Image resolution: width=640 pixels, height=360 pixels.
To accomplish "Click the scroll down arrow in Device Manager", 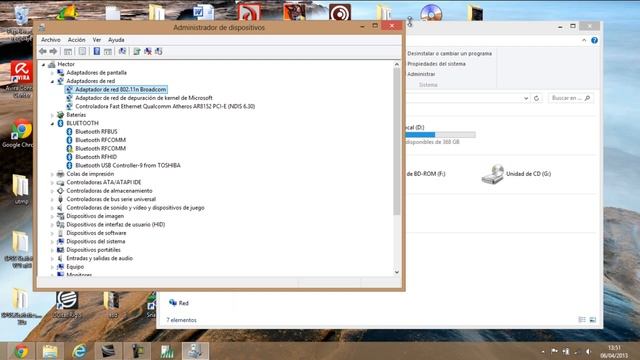I will [x=396, y=272].
